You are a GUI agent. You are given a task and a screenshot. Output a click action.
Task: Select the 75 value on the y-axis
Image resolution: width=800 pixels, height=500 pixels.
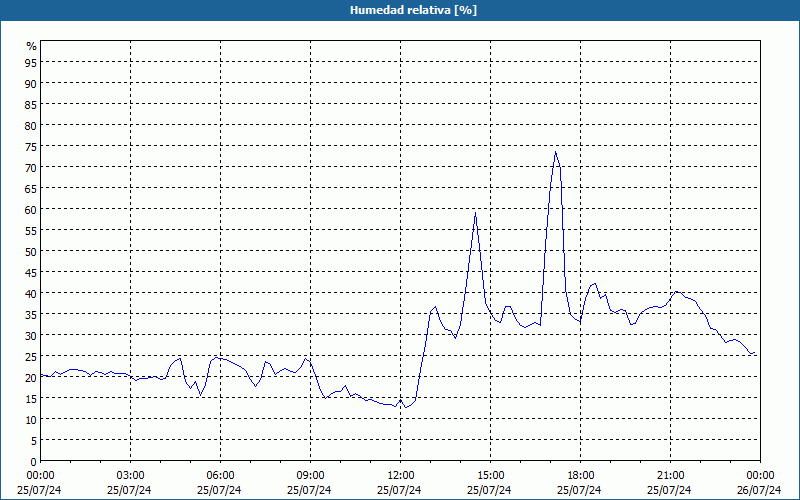[31, 146]
